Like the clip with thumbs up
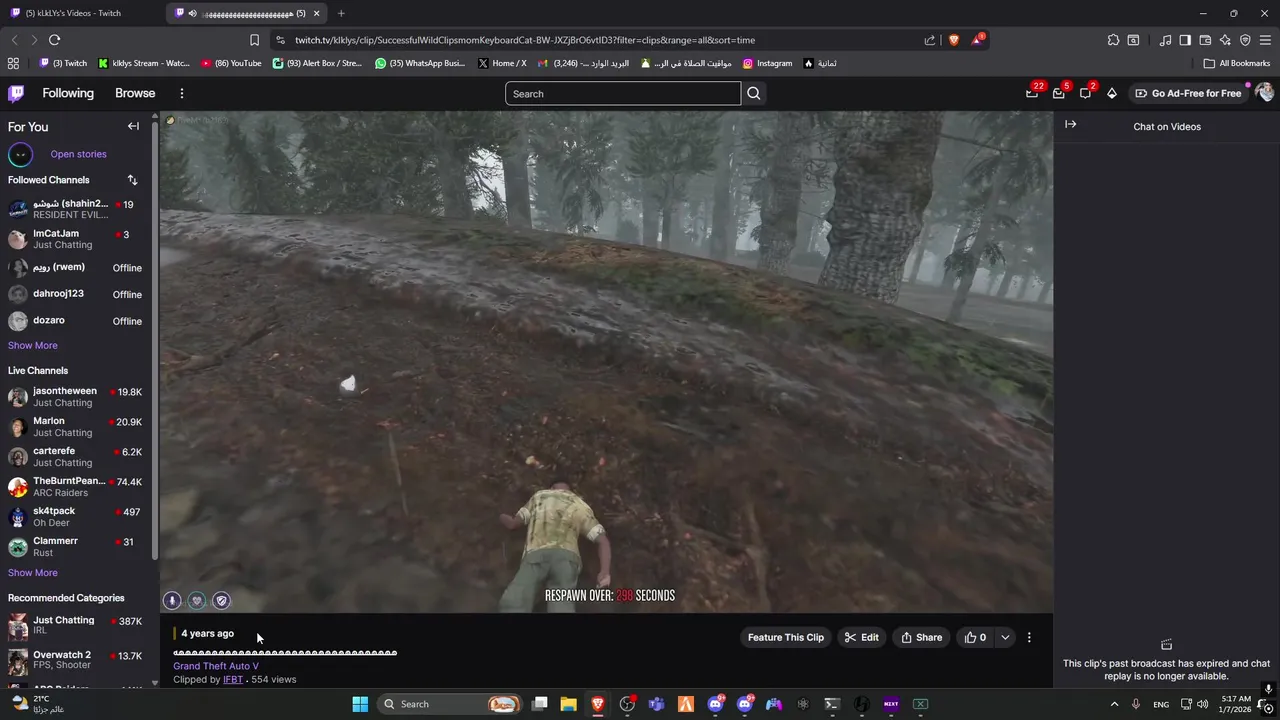Image resolution: width=1280 pixels, height=720 pixels. click(x=975, y=637)
